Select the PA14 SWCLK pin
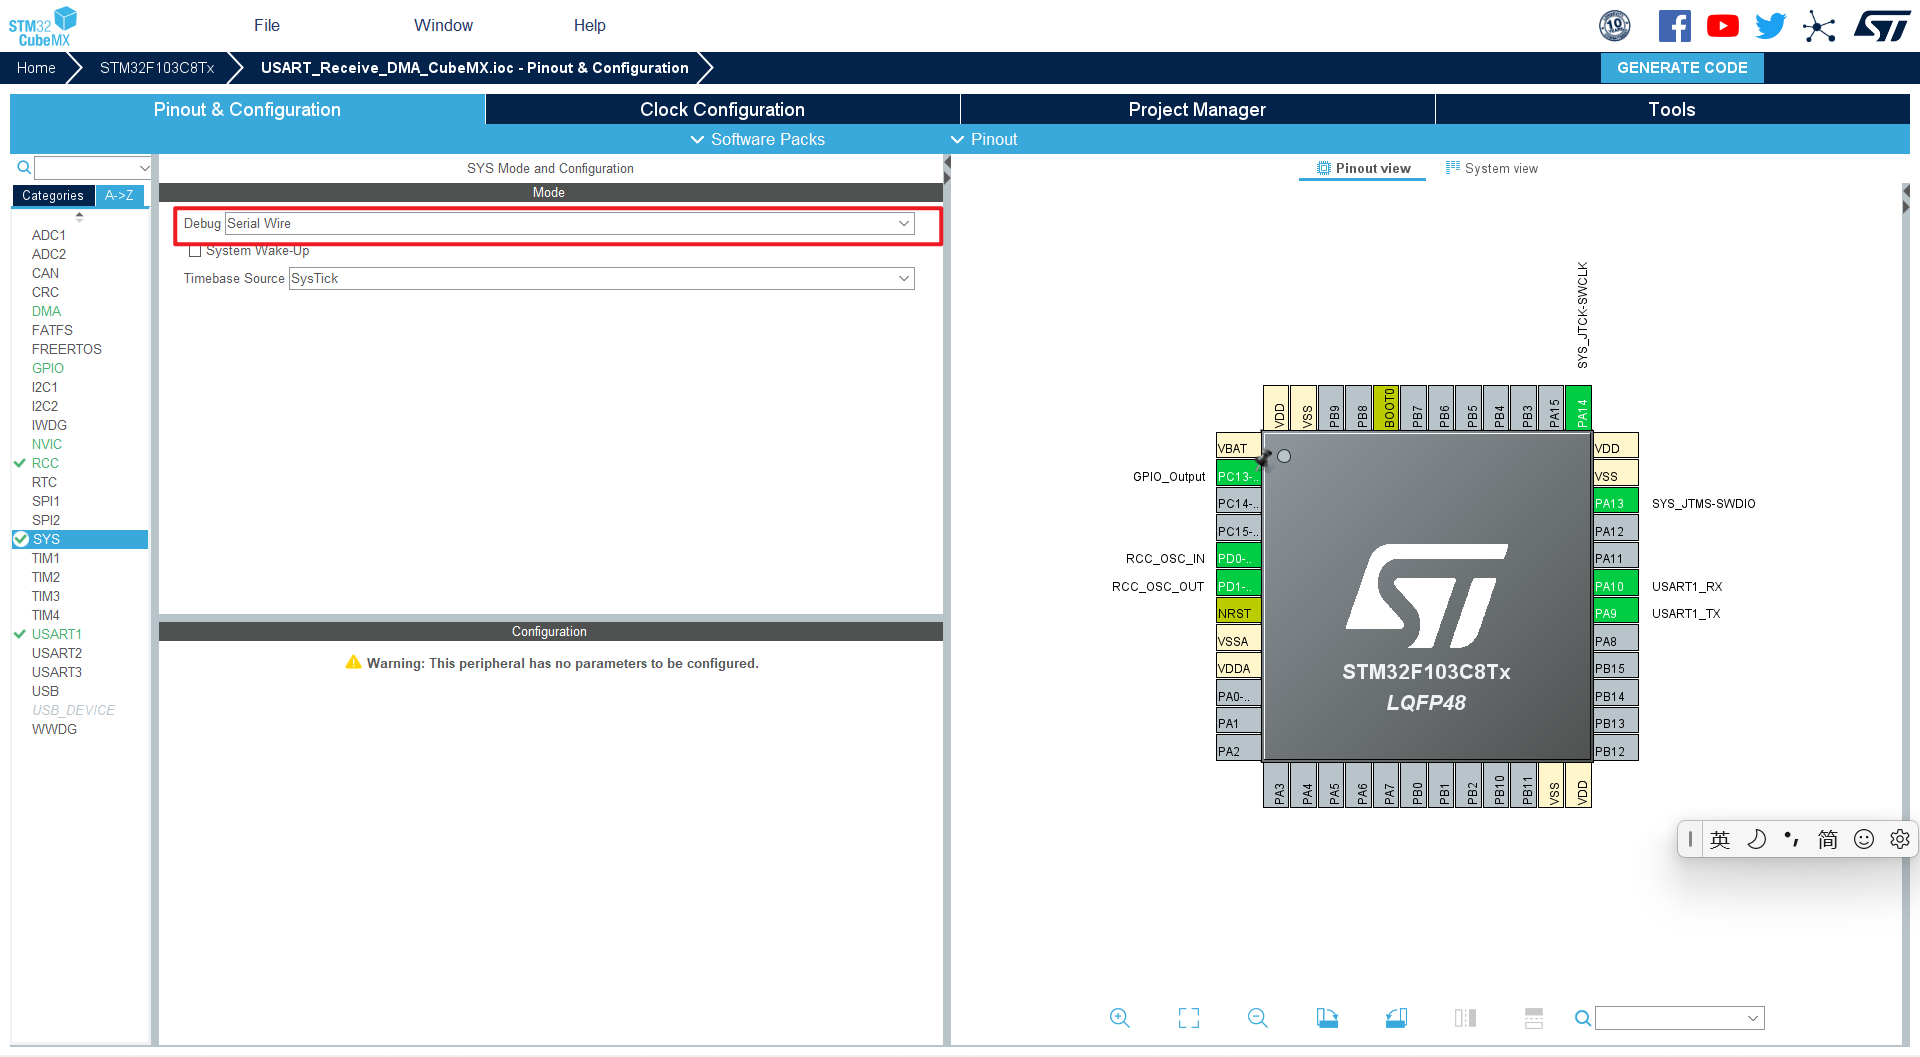Screen dimensions: 1920x1057 (1578, 408)
